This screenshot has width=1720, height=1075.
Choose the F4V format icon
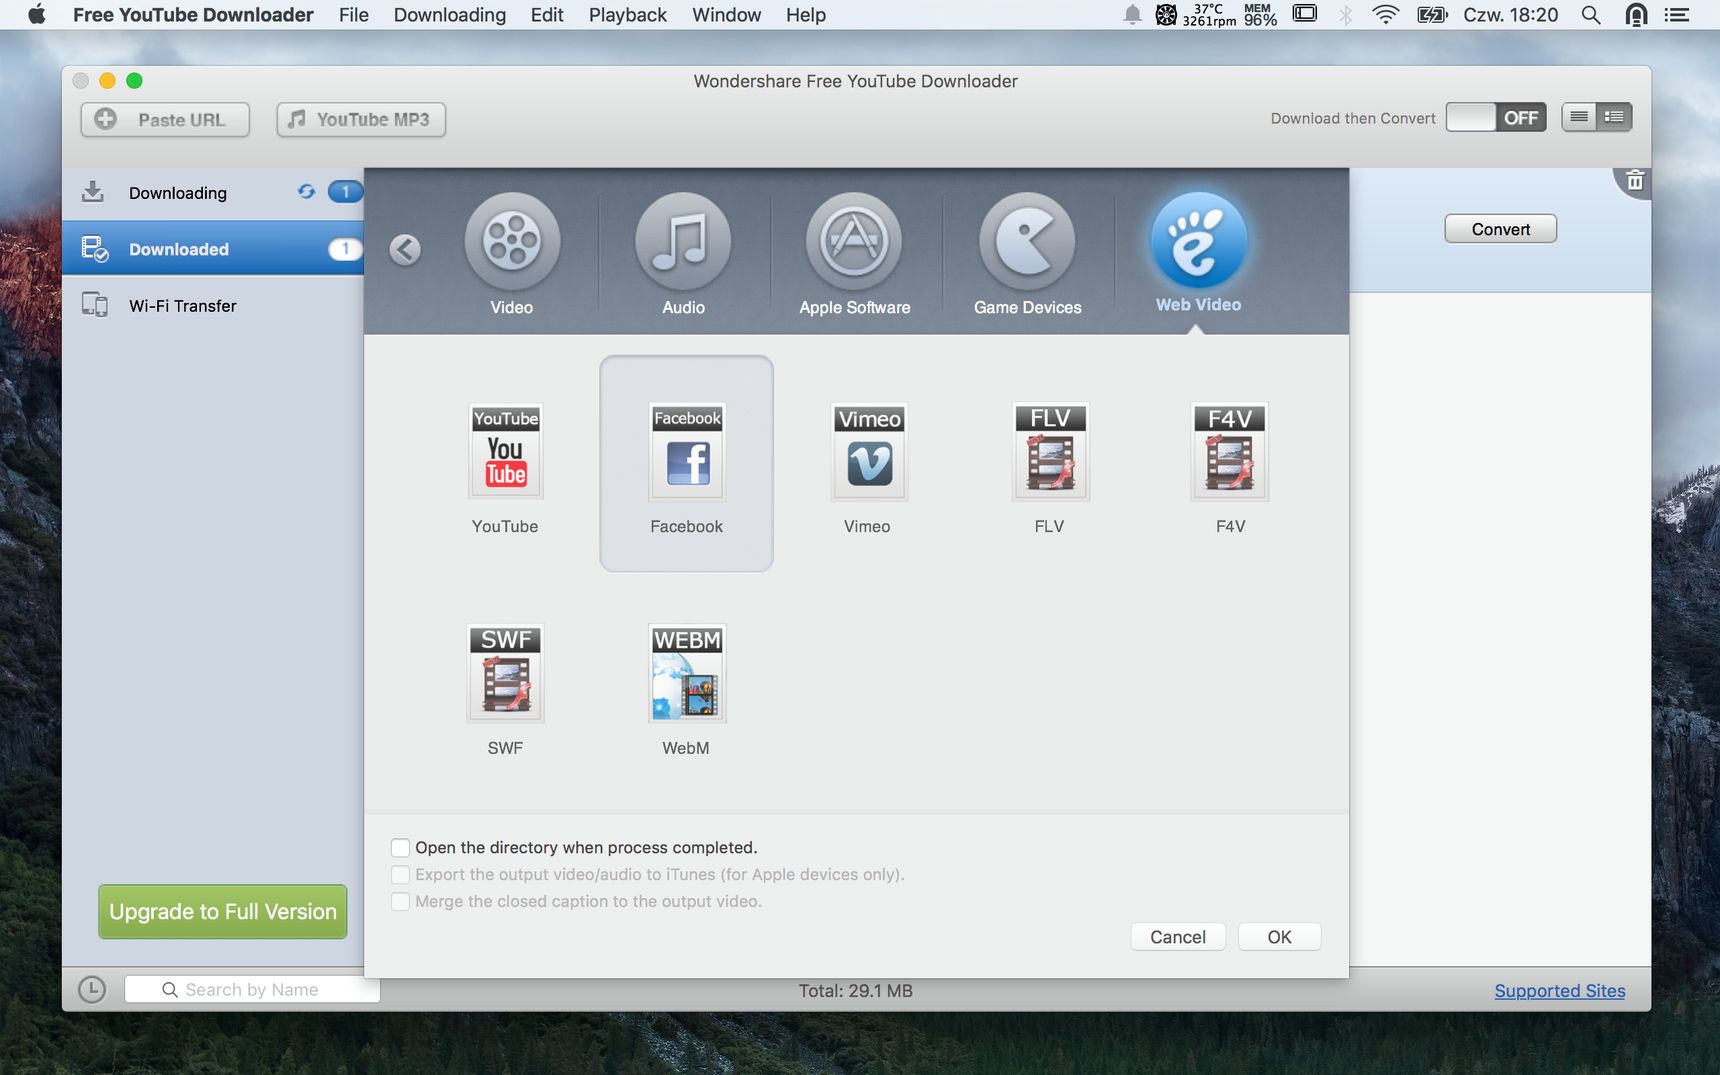pyautogui.click(x=1230, y=451)
